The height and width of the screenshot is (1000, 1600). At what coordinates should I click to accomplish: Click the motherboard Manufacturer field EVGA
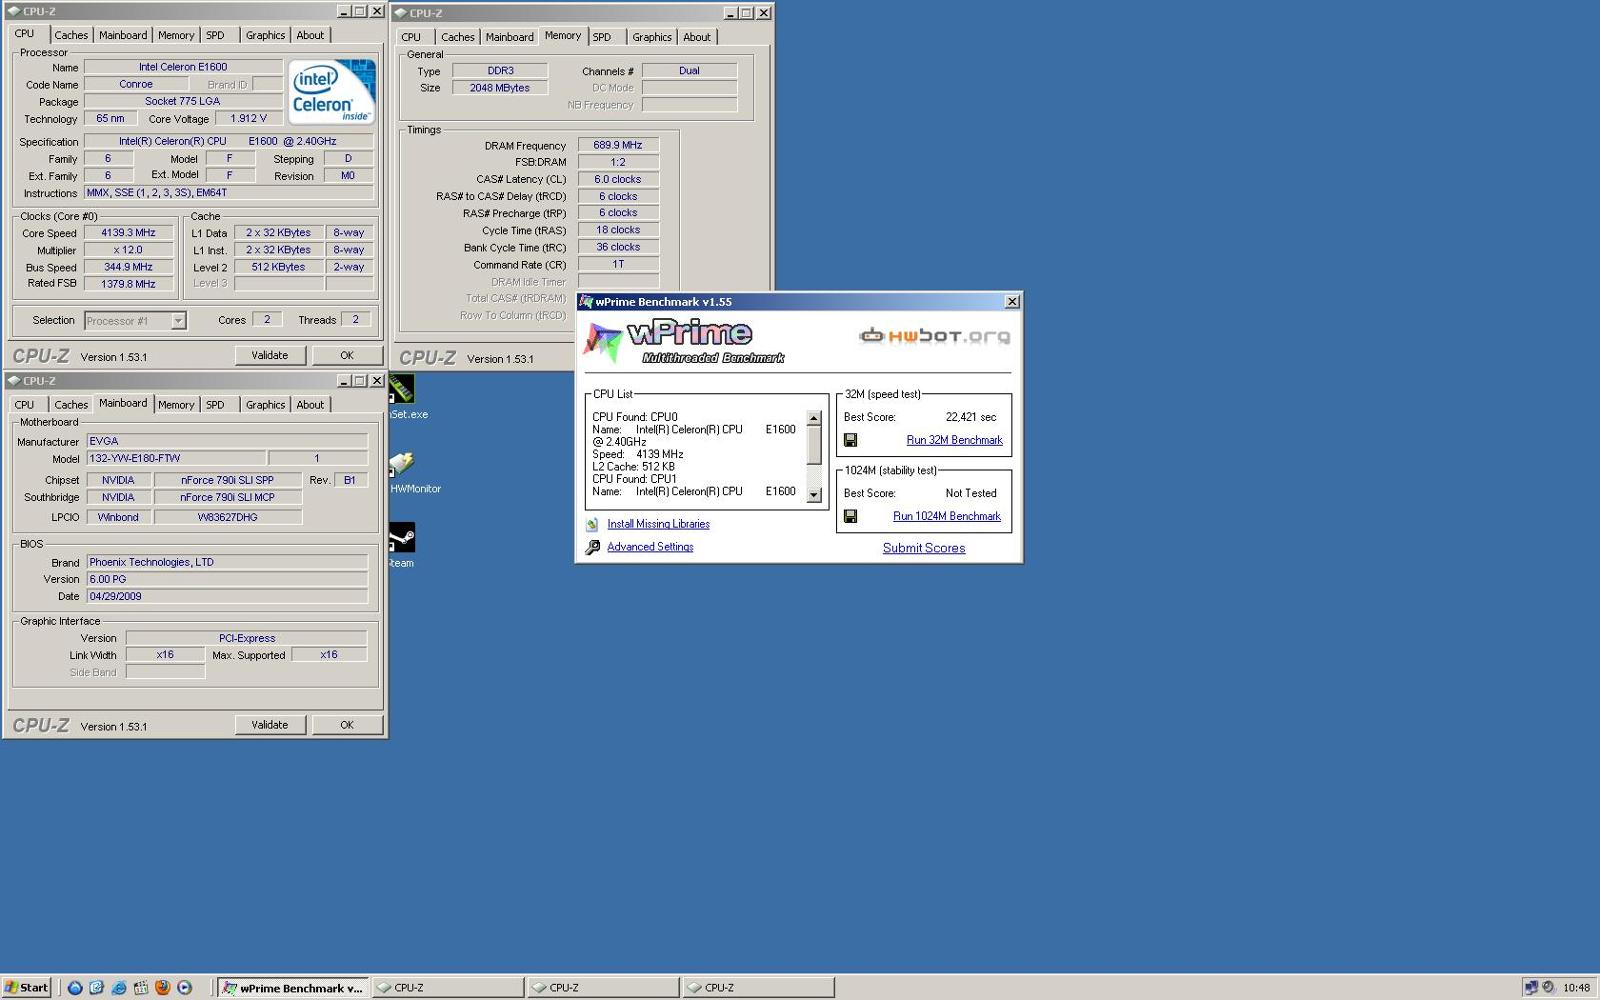pos(227,441)
